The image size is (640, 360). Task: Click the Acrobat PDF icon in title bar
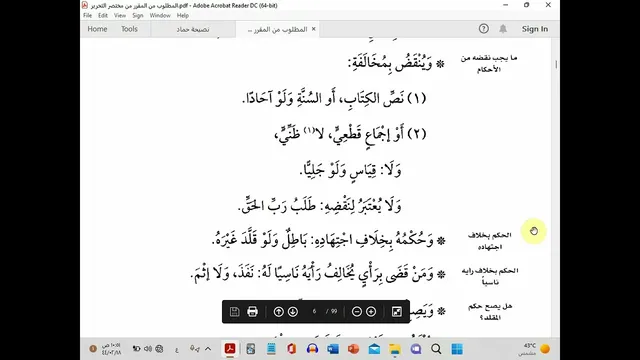(x=84, y=5)
